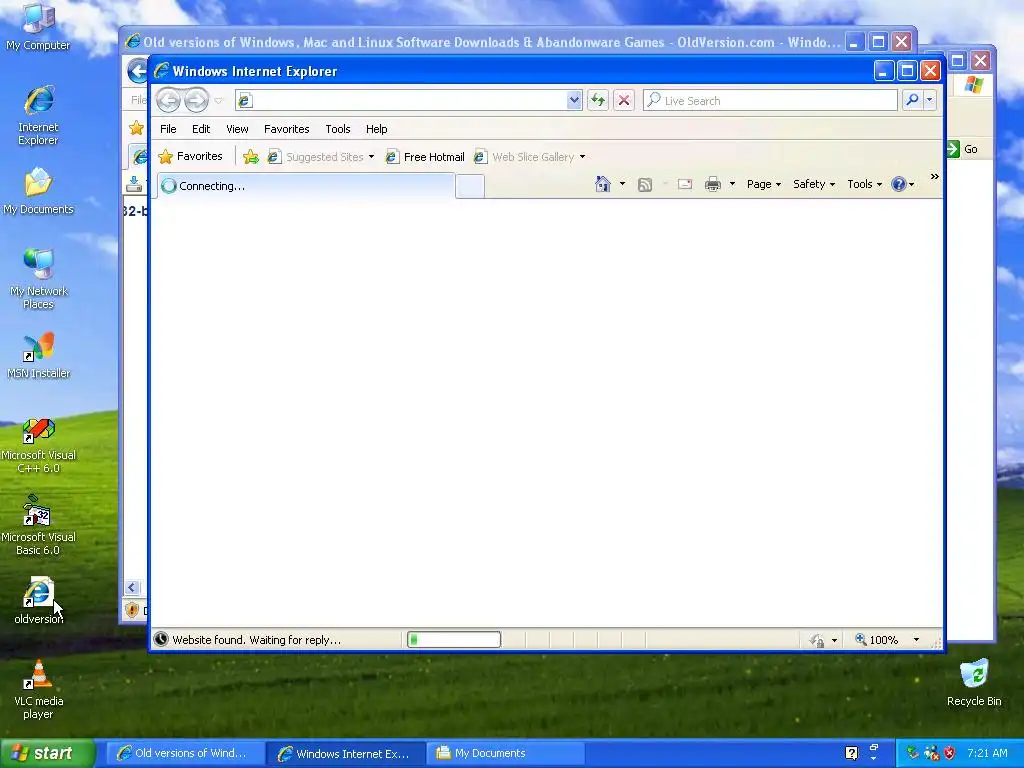The height and width of the screenshot is (768, 1024).
Task: Open the Safety command bar menu
Action: [814, 184]
